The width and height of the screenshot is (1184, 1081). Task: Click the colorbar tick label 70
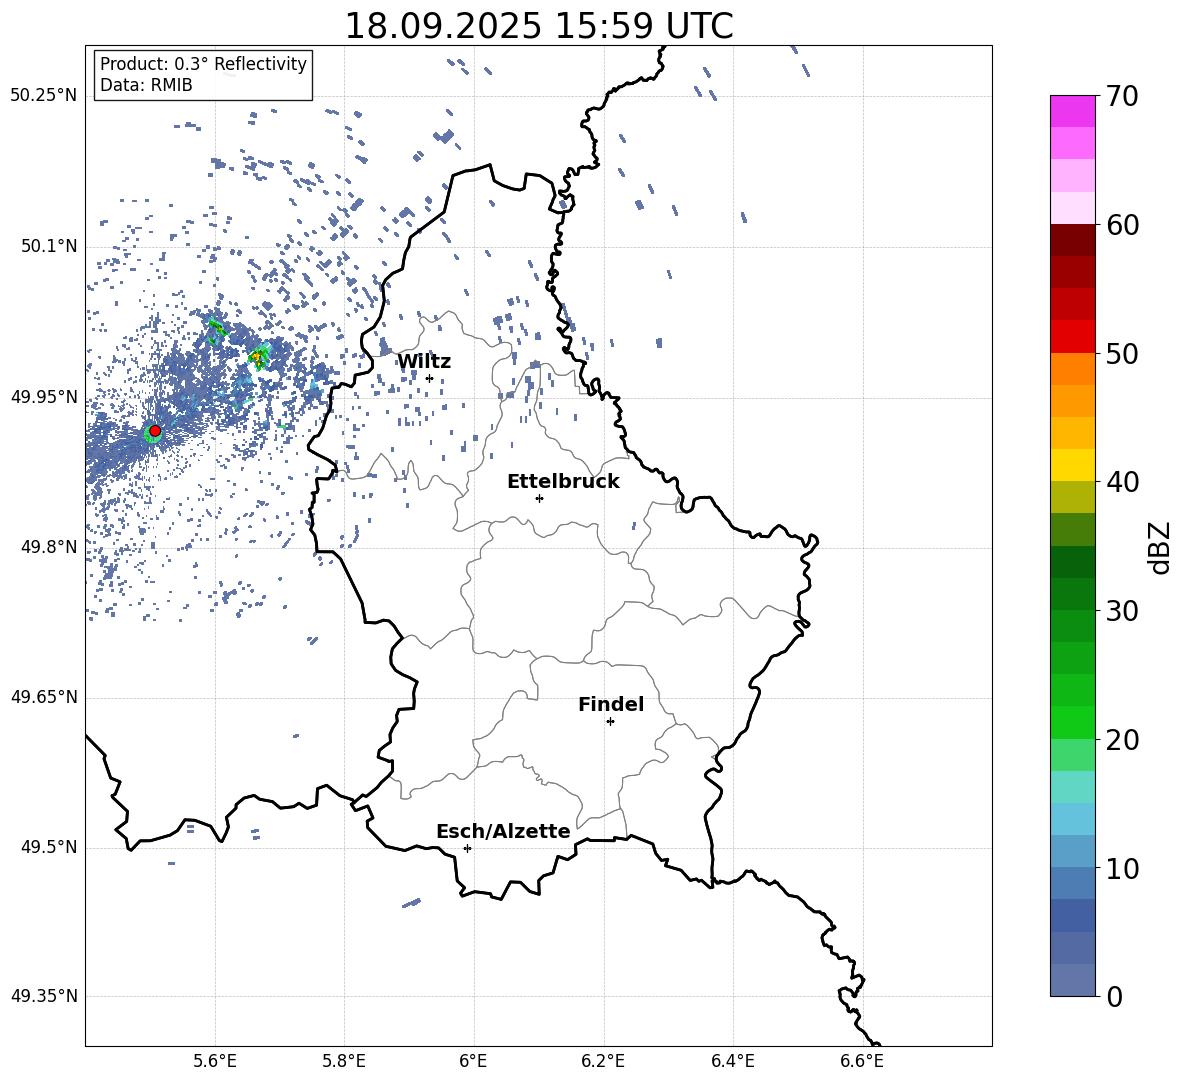(1122, 96)
